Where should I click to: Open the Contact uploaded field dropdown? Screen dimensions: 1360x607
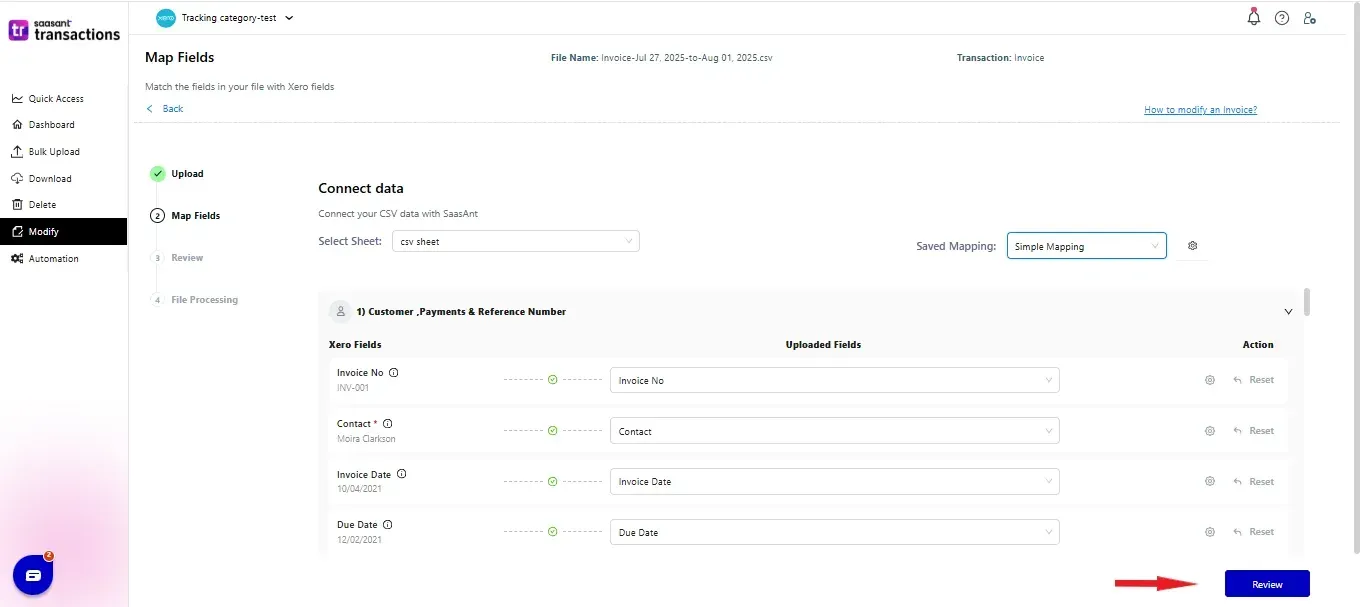point(834,431)
